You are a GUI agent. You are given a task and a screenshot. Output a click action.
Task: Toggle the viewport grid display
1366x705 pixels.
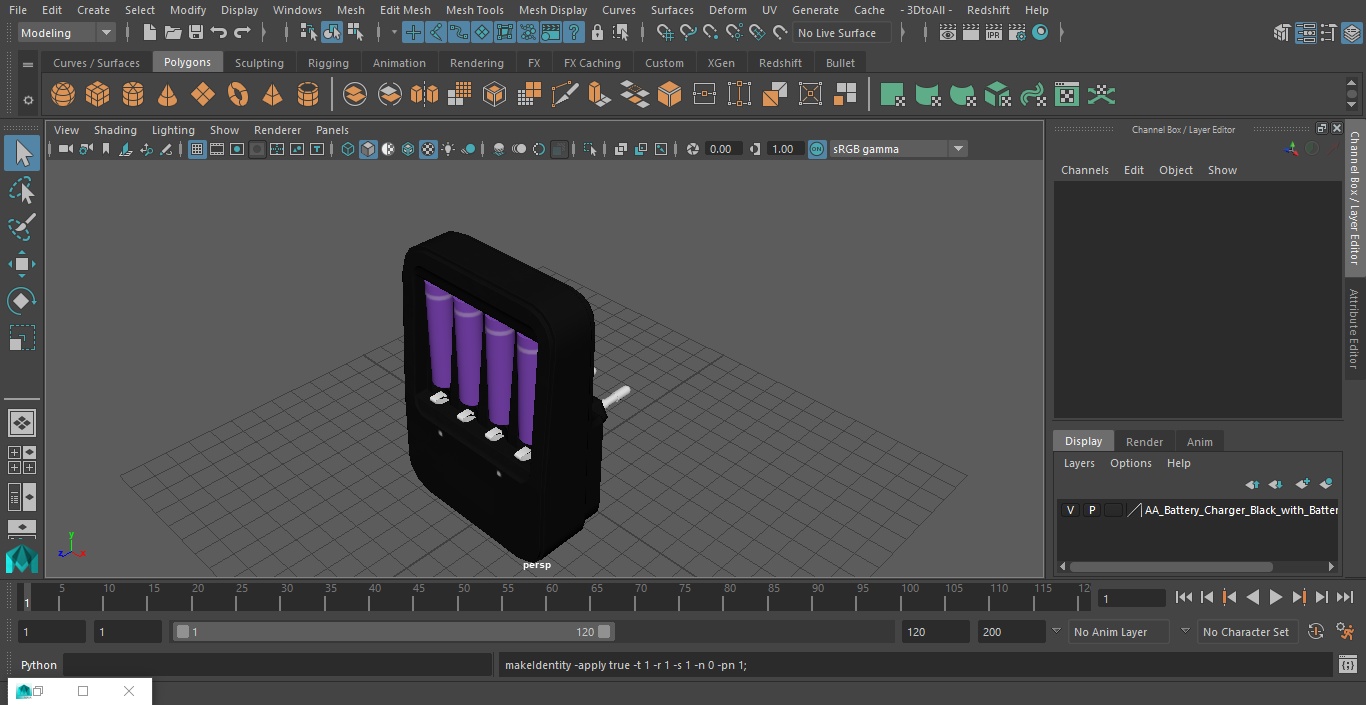click(x=197, y=149)
